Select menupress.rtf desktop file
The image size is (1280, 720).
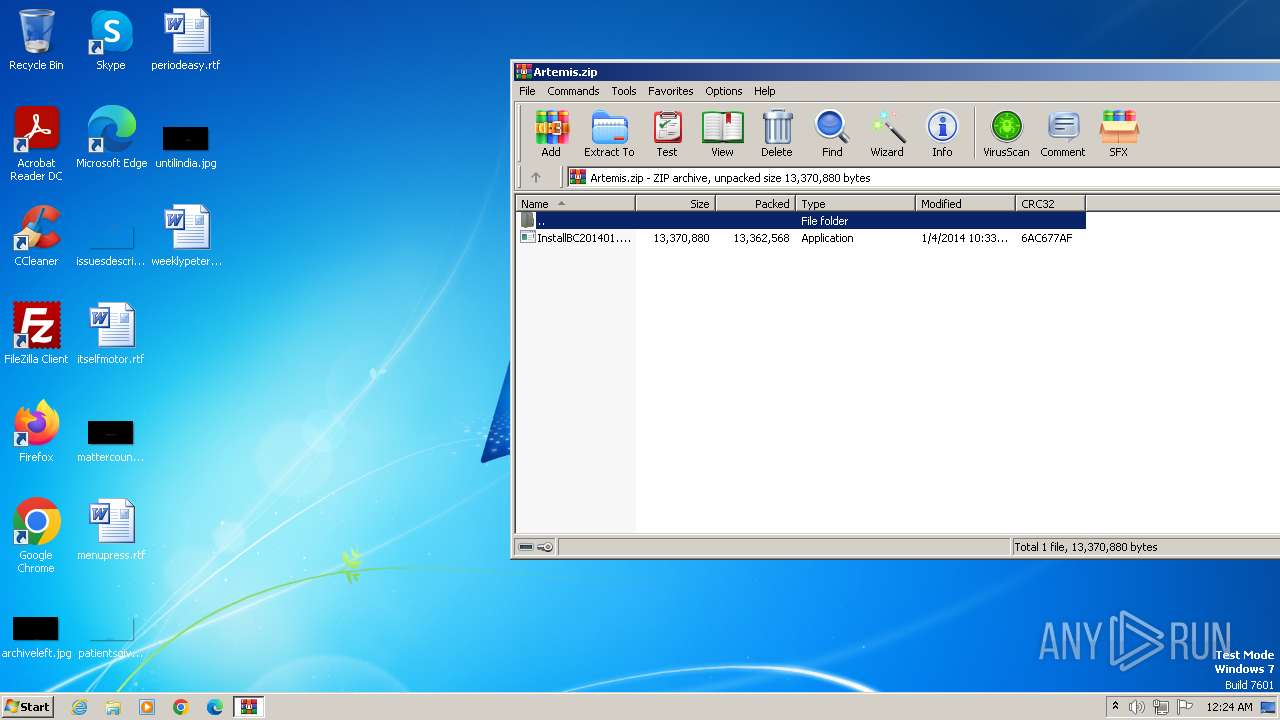tap(111, 530)
